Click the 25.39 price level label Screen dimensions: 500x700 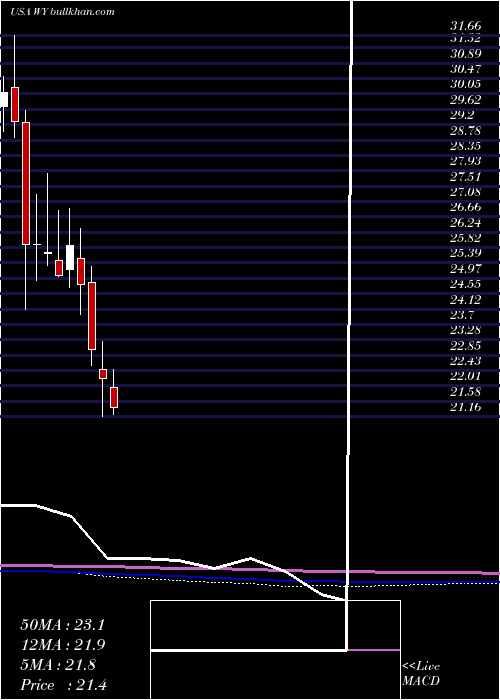465,254
